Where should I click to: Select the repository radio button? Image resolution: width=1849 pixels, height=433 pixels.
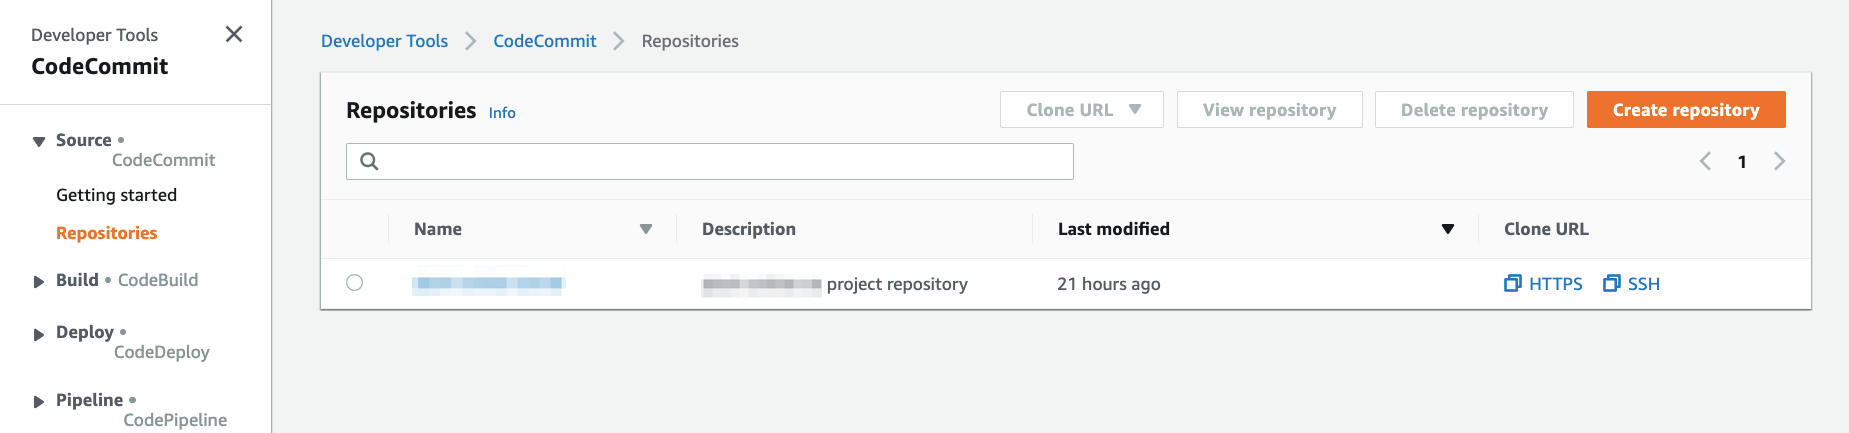(354, 283)
